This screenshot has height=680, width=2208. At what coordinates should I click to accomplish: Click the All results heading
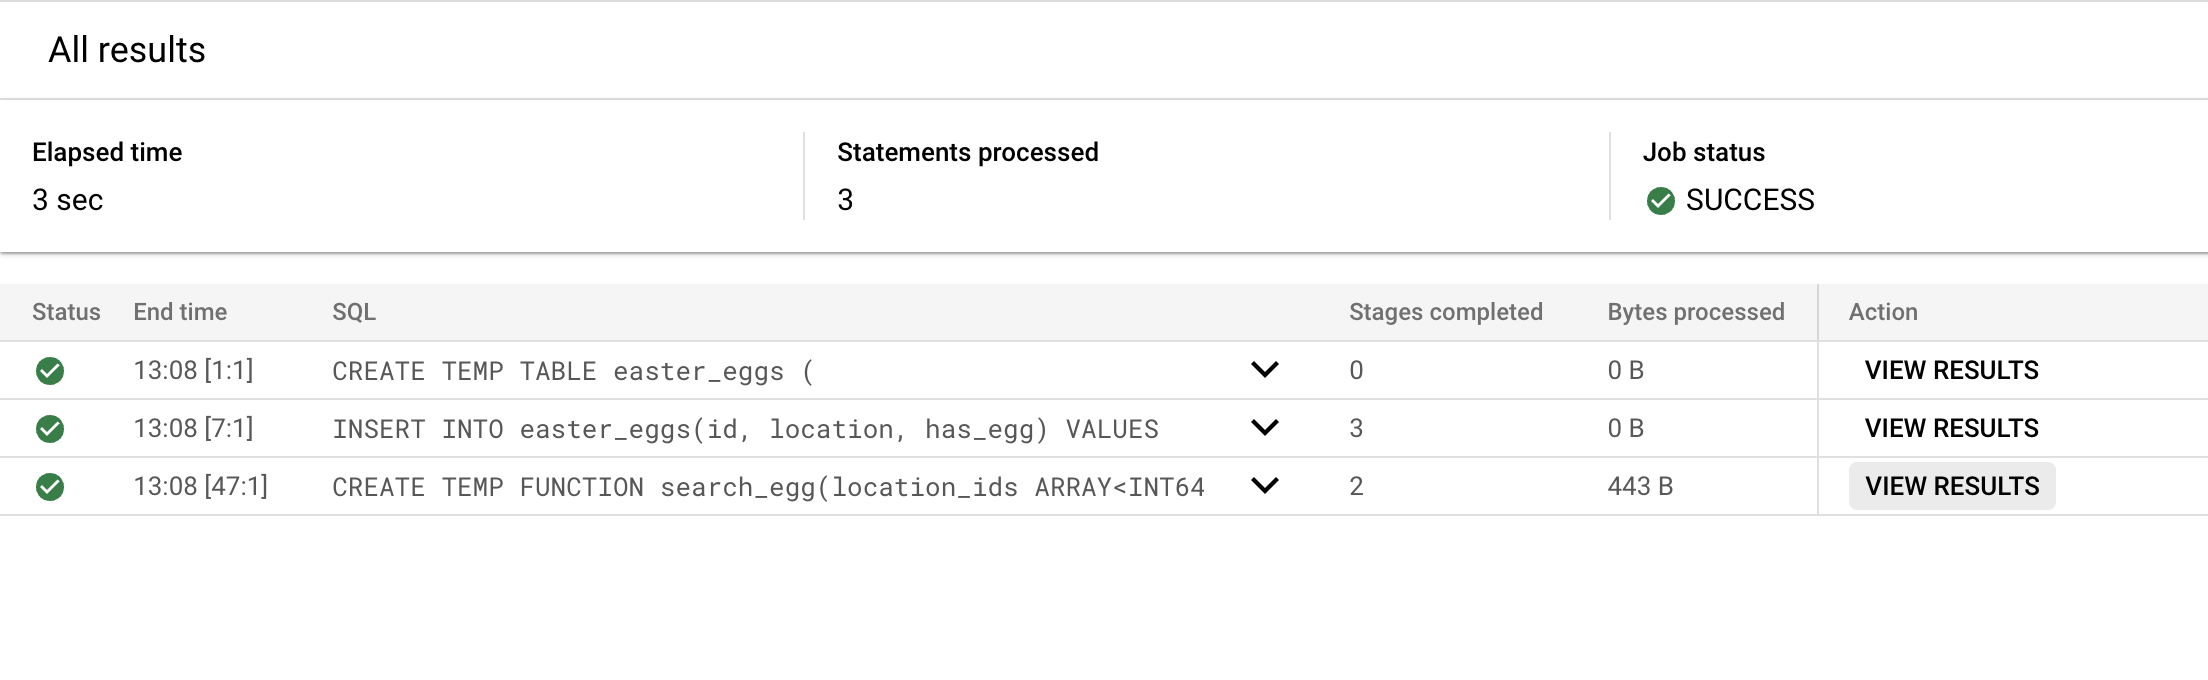click(127, 50)
